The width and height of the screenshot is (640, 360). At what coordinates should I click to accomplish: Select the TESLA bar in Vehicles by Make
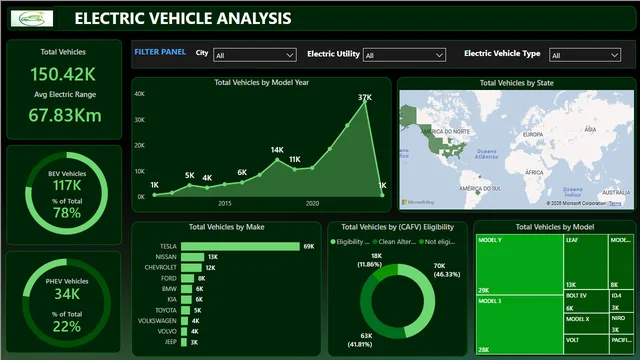tap(240, 246)
